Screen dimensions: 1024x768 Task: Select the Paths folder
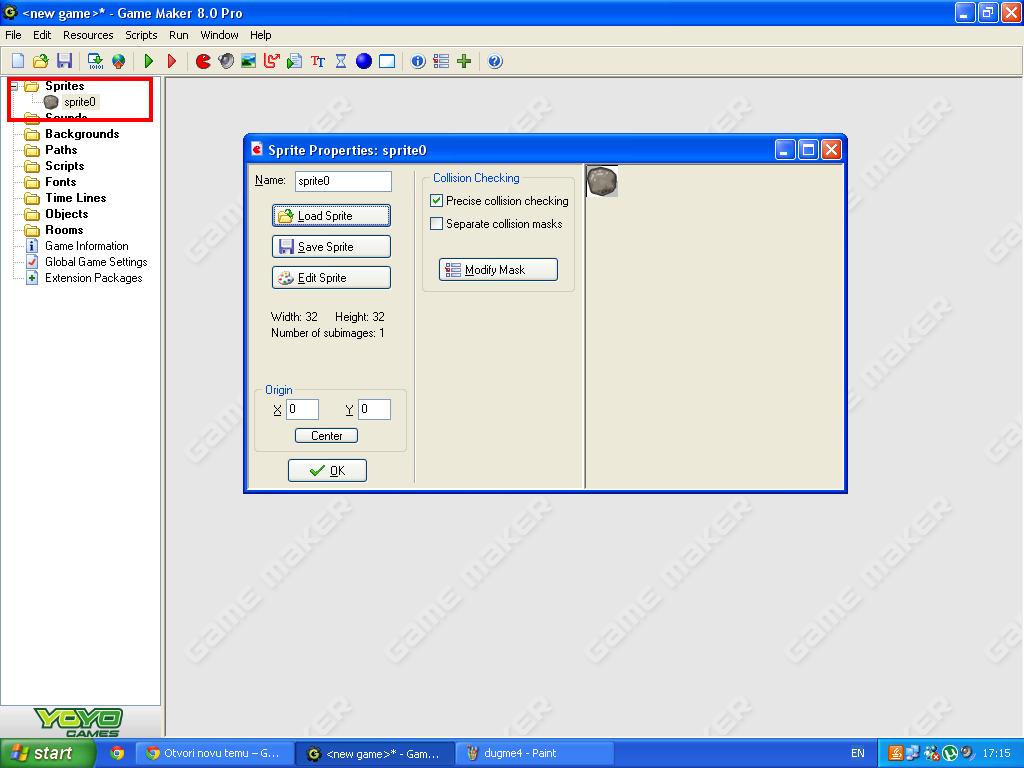(x=61, y=150)
